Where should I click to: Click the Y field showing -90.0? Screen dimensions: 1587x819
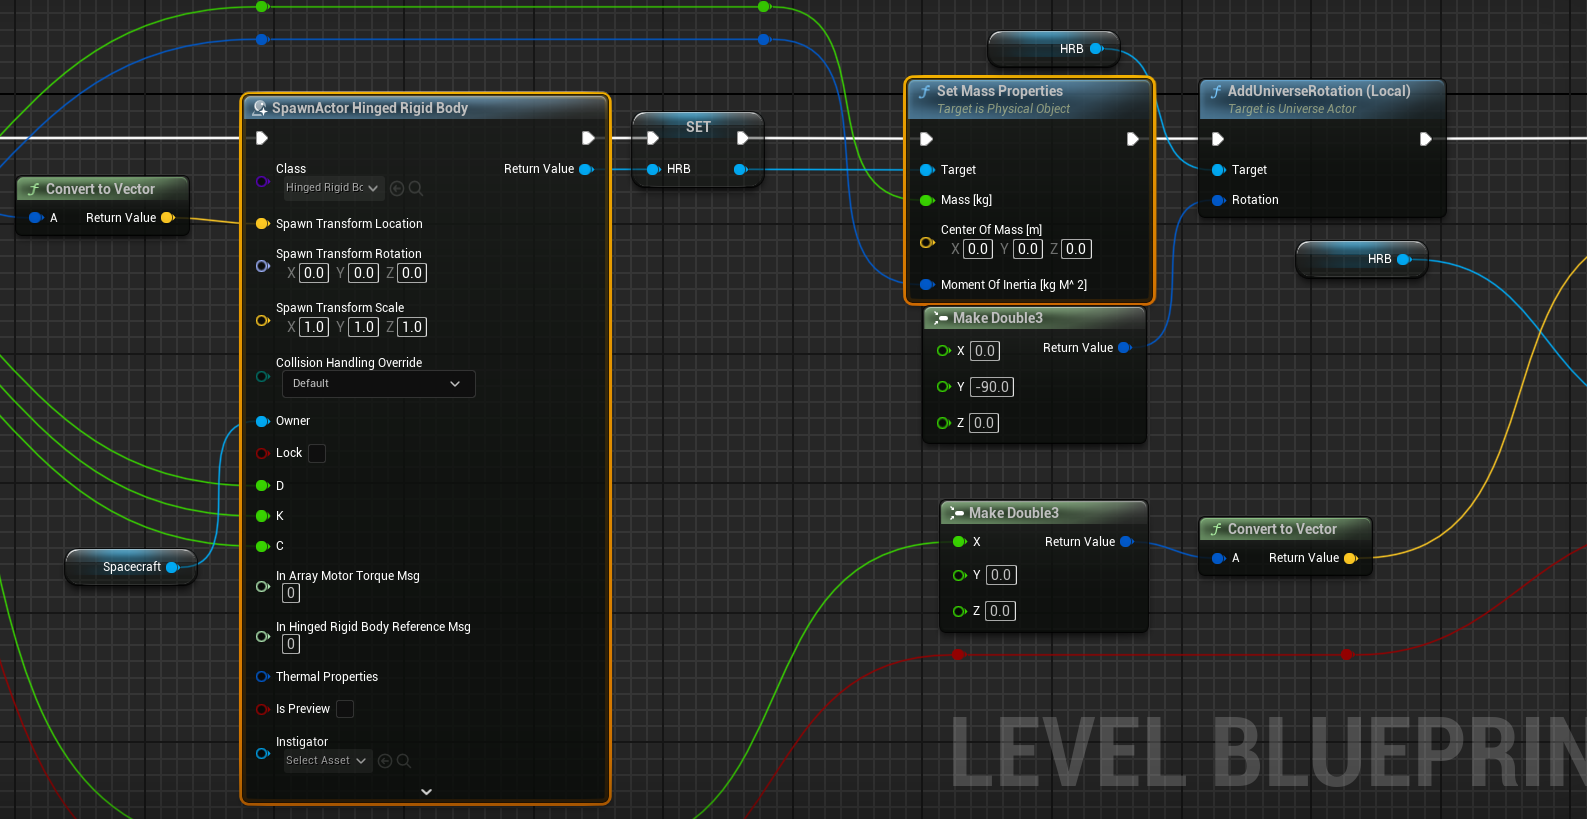pyautogui.click(x=992, y=387)
